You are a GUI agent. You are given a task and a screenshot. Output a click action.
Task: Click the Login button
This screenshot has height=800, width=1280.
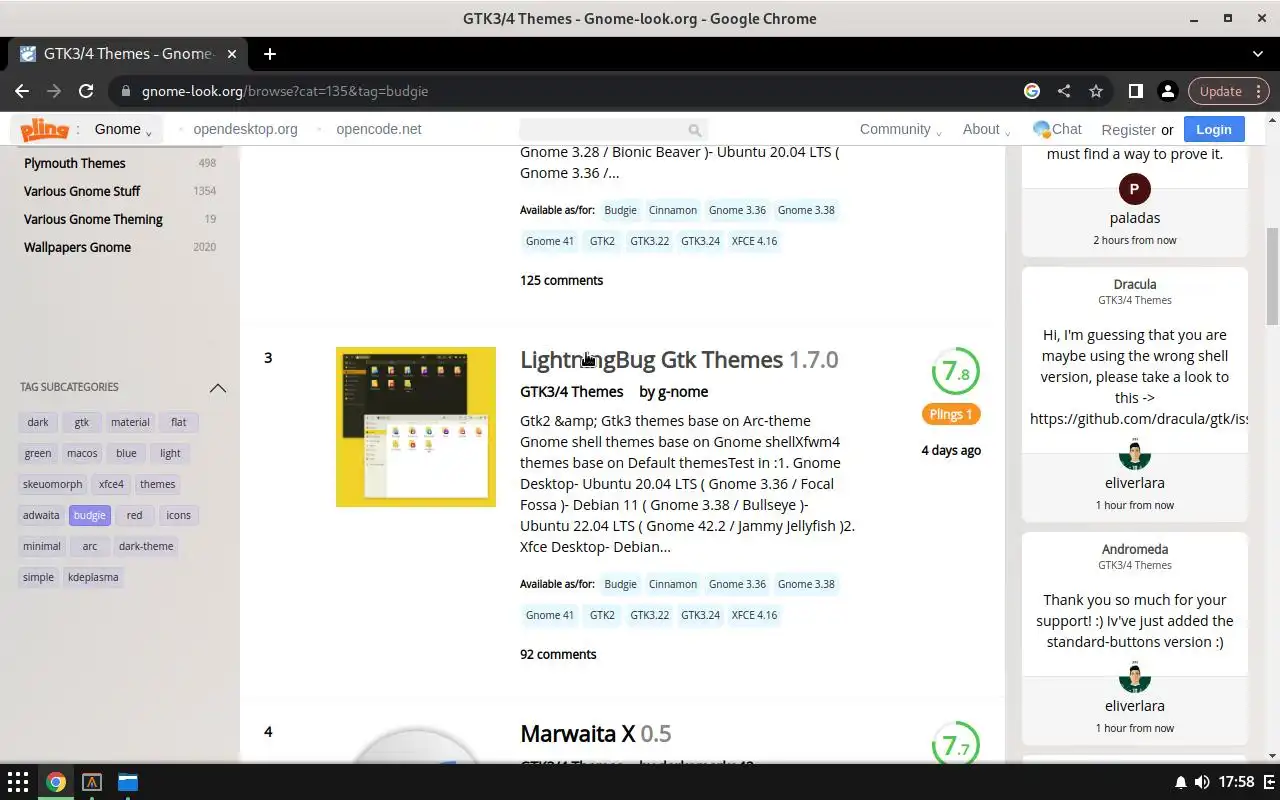pyautogui.click(x=1213, y=129)
